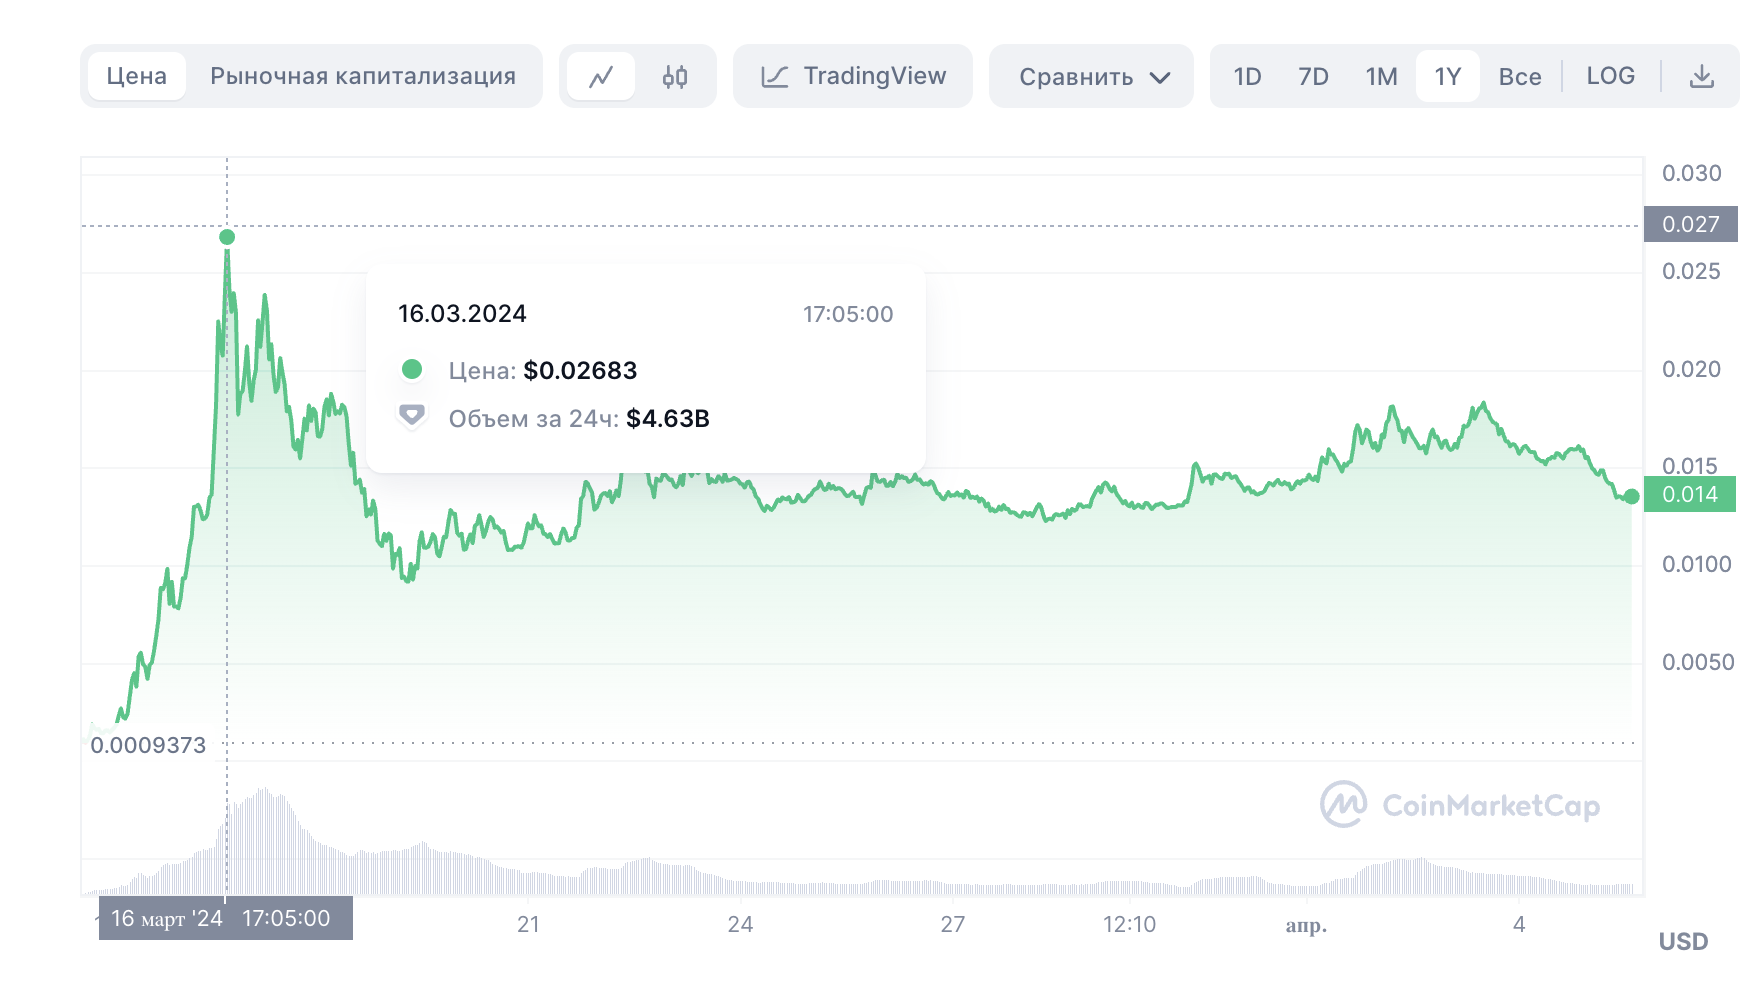Set the range to 1D

pyautogui.click(x=1247, y=76)
